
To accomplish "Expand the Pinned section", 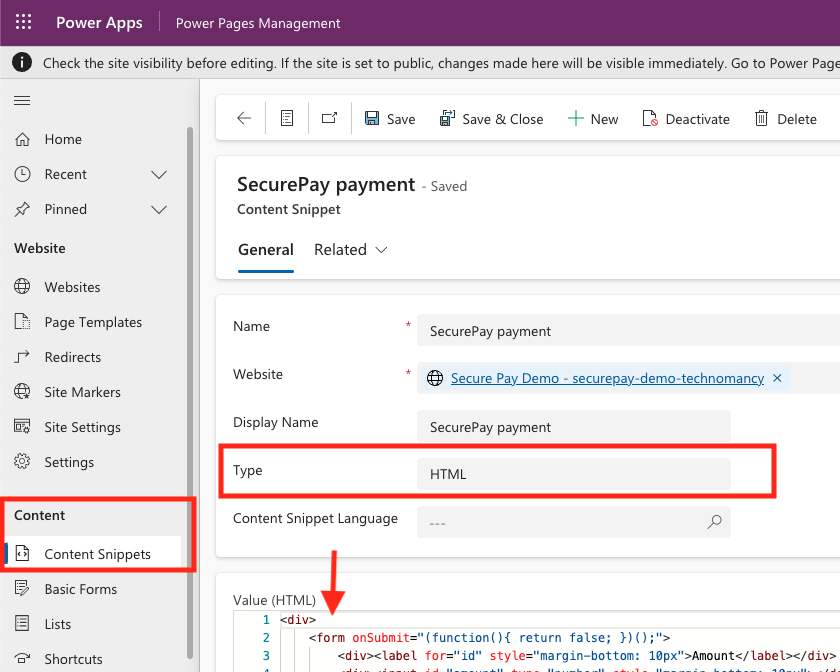I will click(x=158, y=209).
